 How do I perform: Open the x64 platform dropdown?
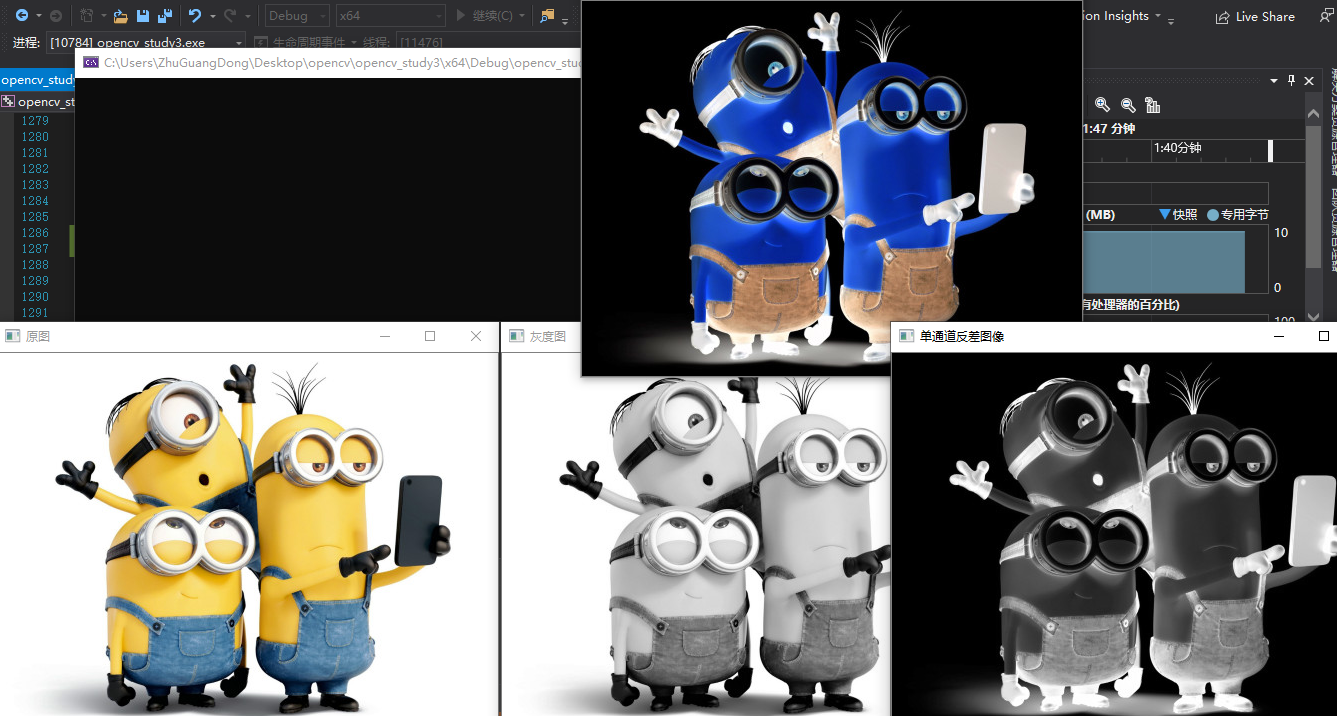[x=390, y=16]
